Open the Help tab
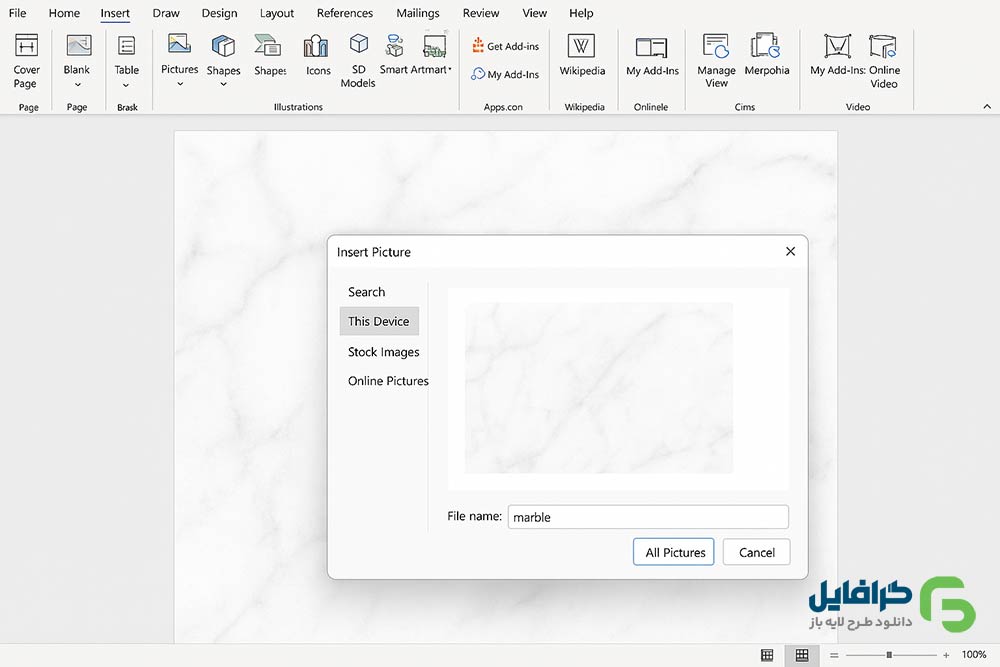 (581, 13)
